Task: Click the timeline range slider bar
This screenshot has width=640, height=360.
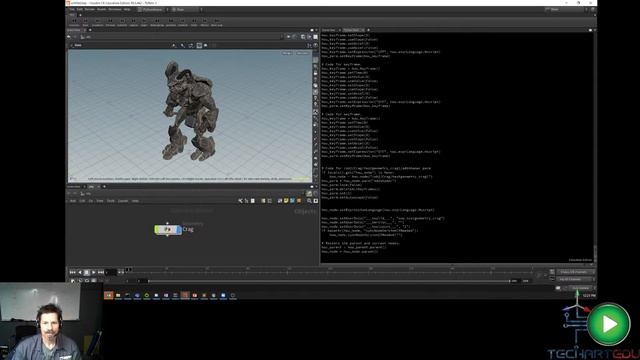Action: point(329,281)
